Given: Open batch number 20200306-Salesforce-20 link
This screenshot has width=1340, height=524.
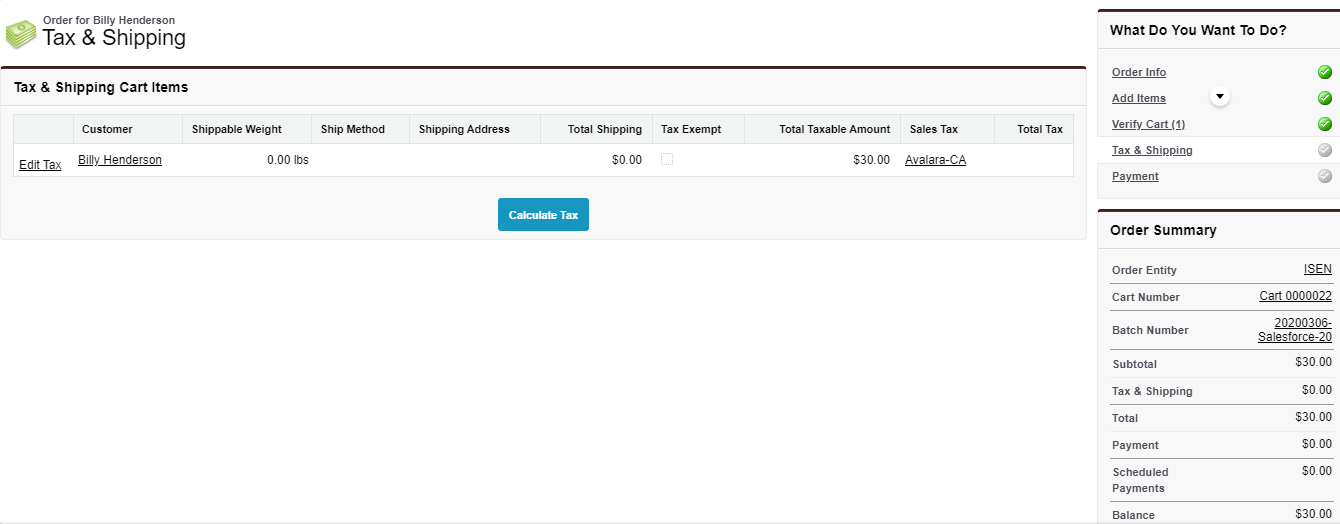Looking at the screenshot, I should pos(1296,330).
